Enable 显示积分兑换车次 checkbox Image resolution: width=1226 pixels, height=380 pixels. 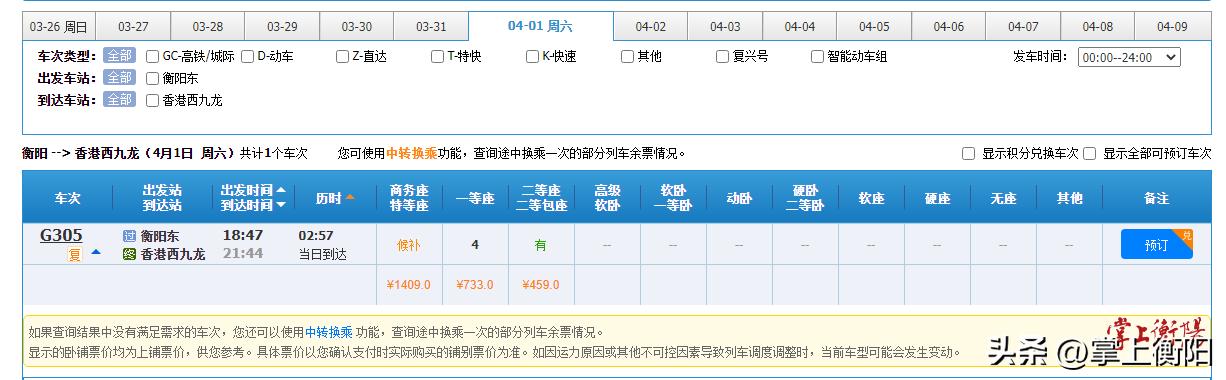click(968, 154)
